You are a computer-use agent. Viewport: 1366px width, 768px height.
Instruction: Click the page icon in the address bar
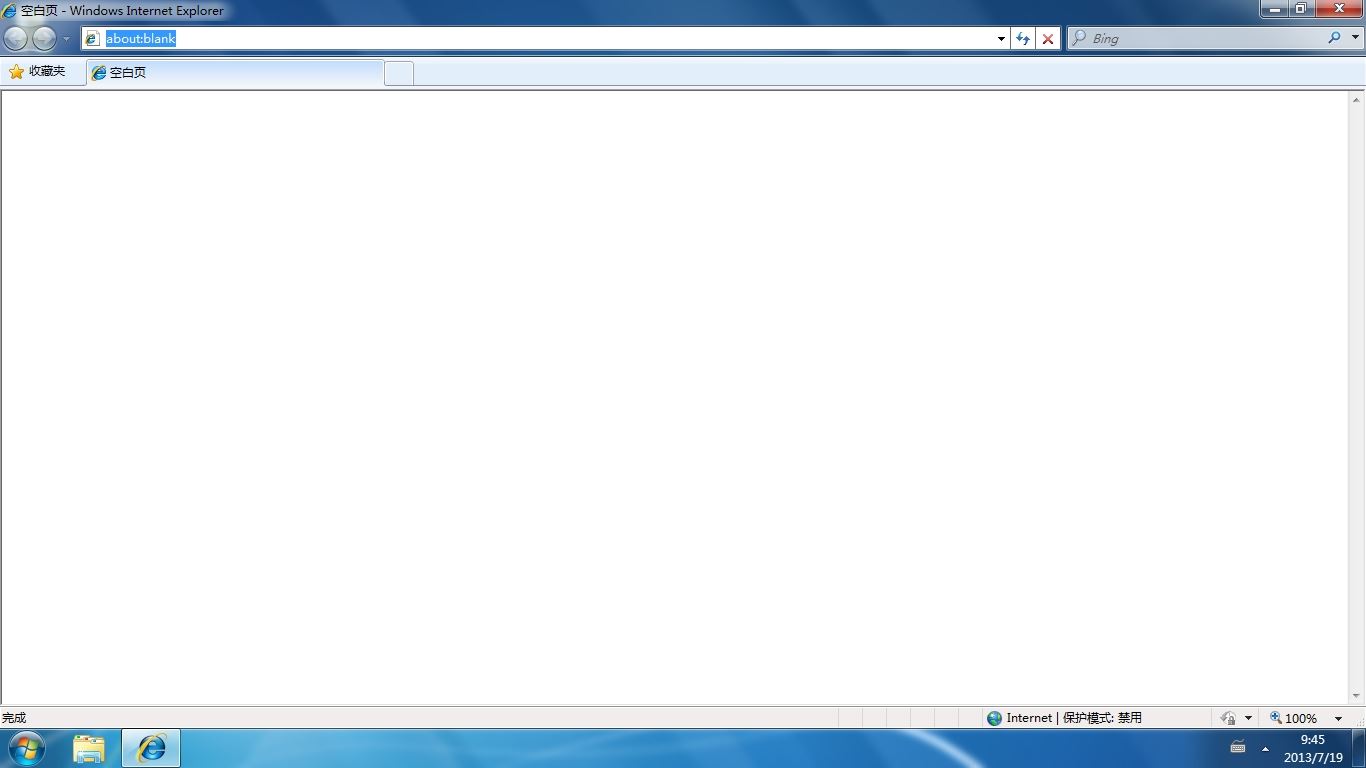point(92,38)
